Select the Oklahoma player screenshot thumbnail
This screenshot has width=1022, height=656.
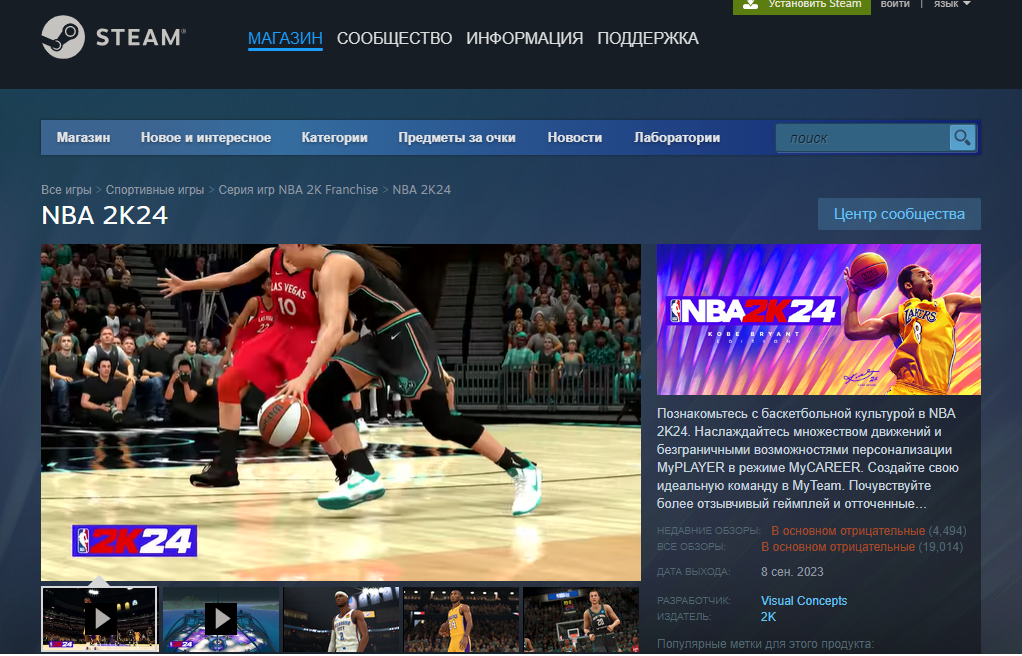click(341, 619)
